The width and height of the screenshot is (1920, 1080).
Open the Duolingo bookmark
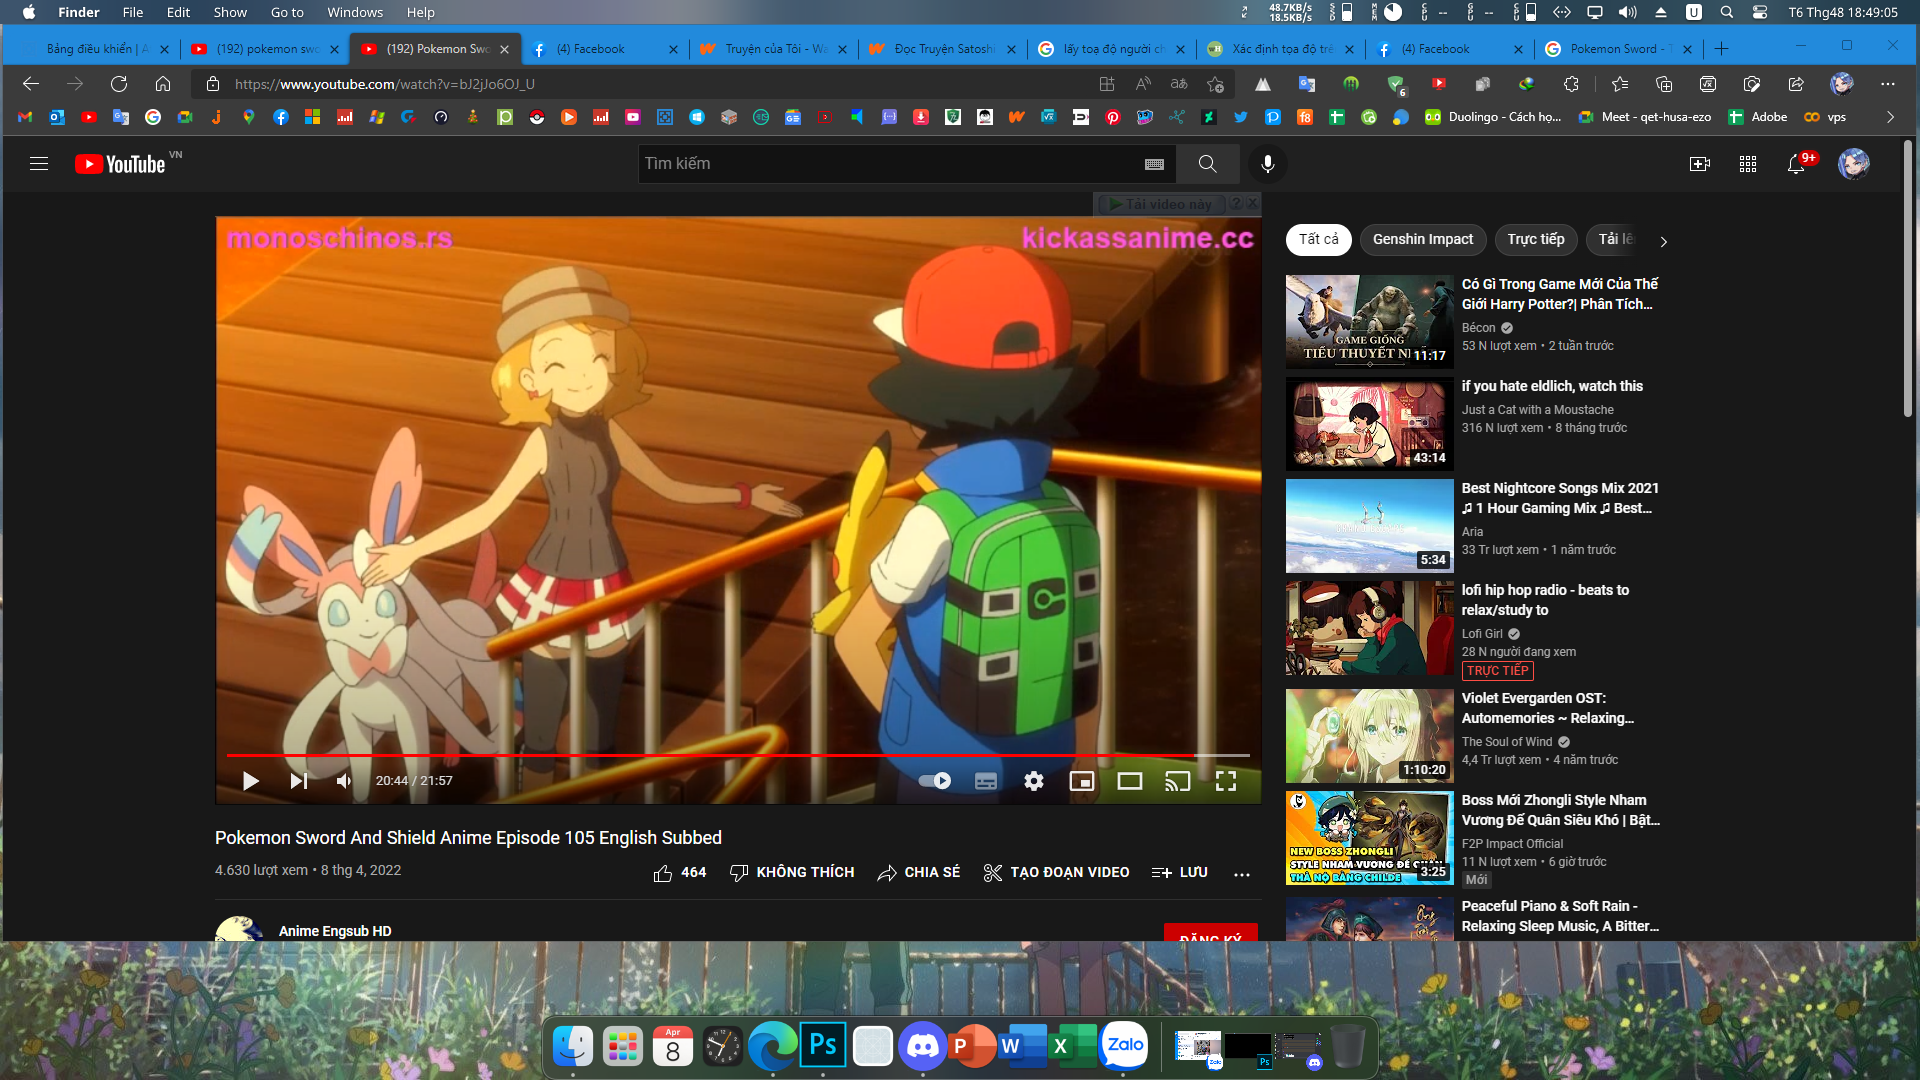1493,117
